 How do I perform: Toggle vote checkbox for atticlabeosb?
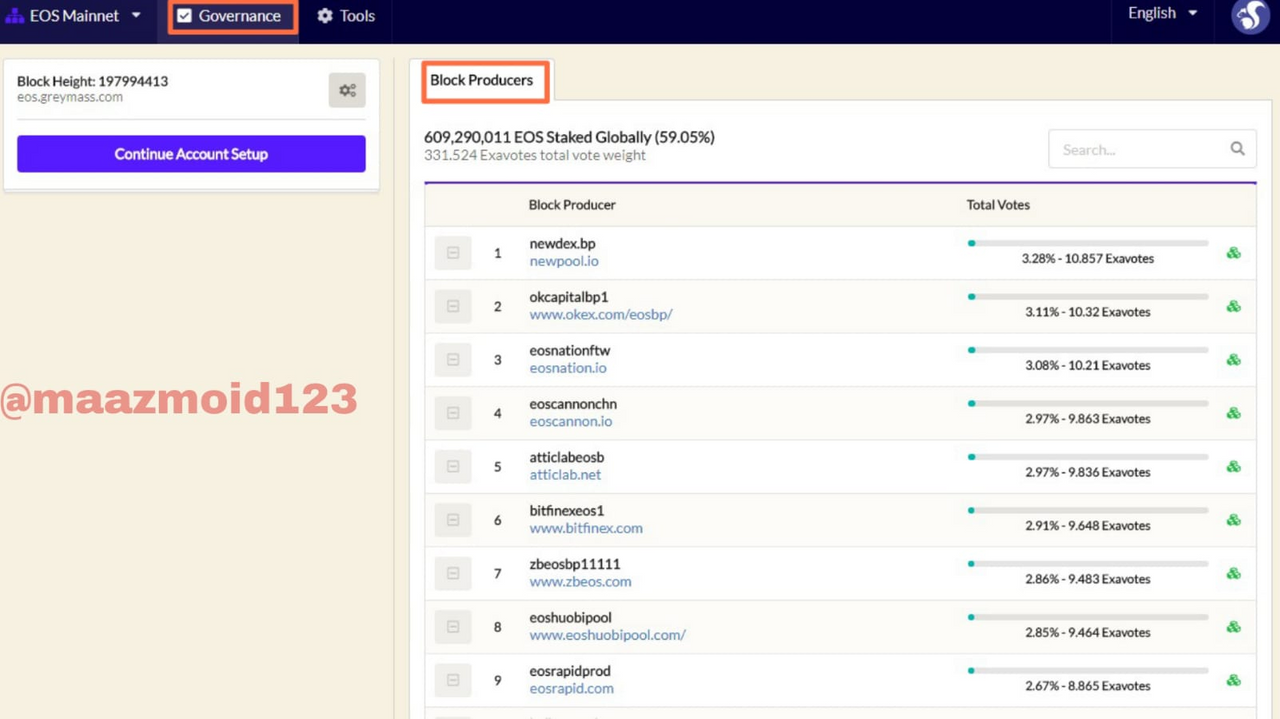(453, 466)
